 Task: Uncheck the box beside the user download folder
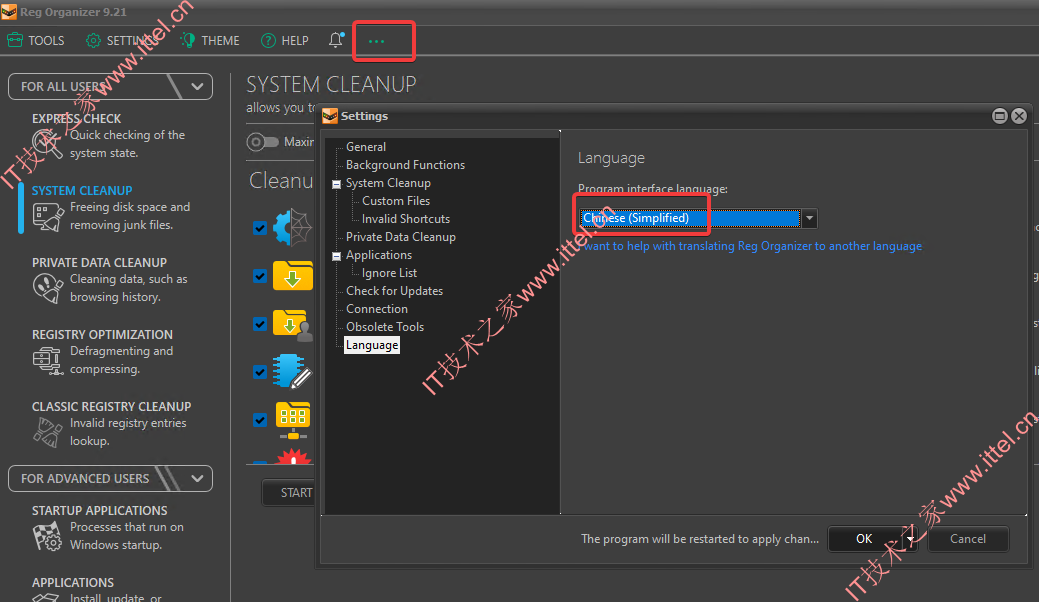pos(260,324)
